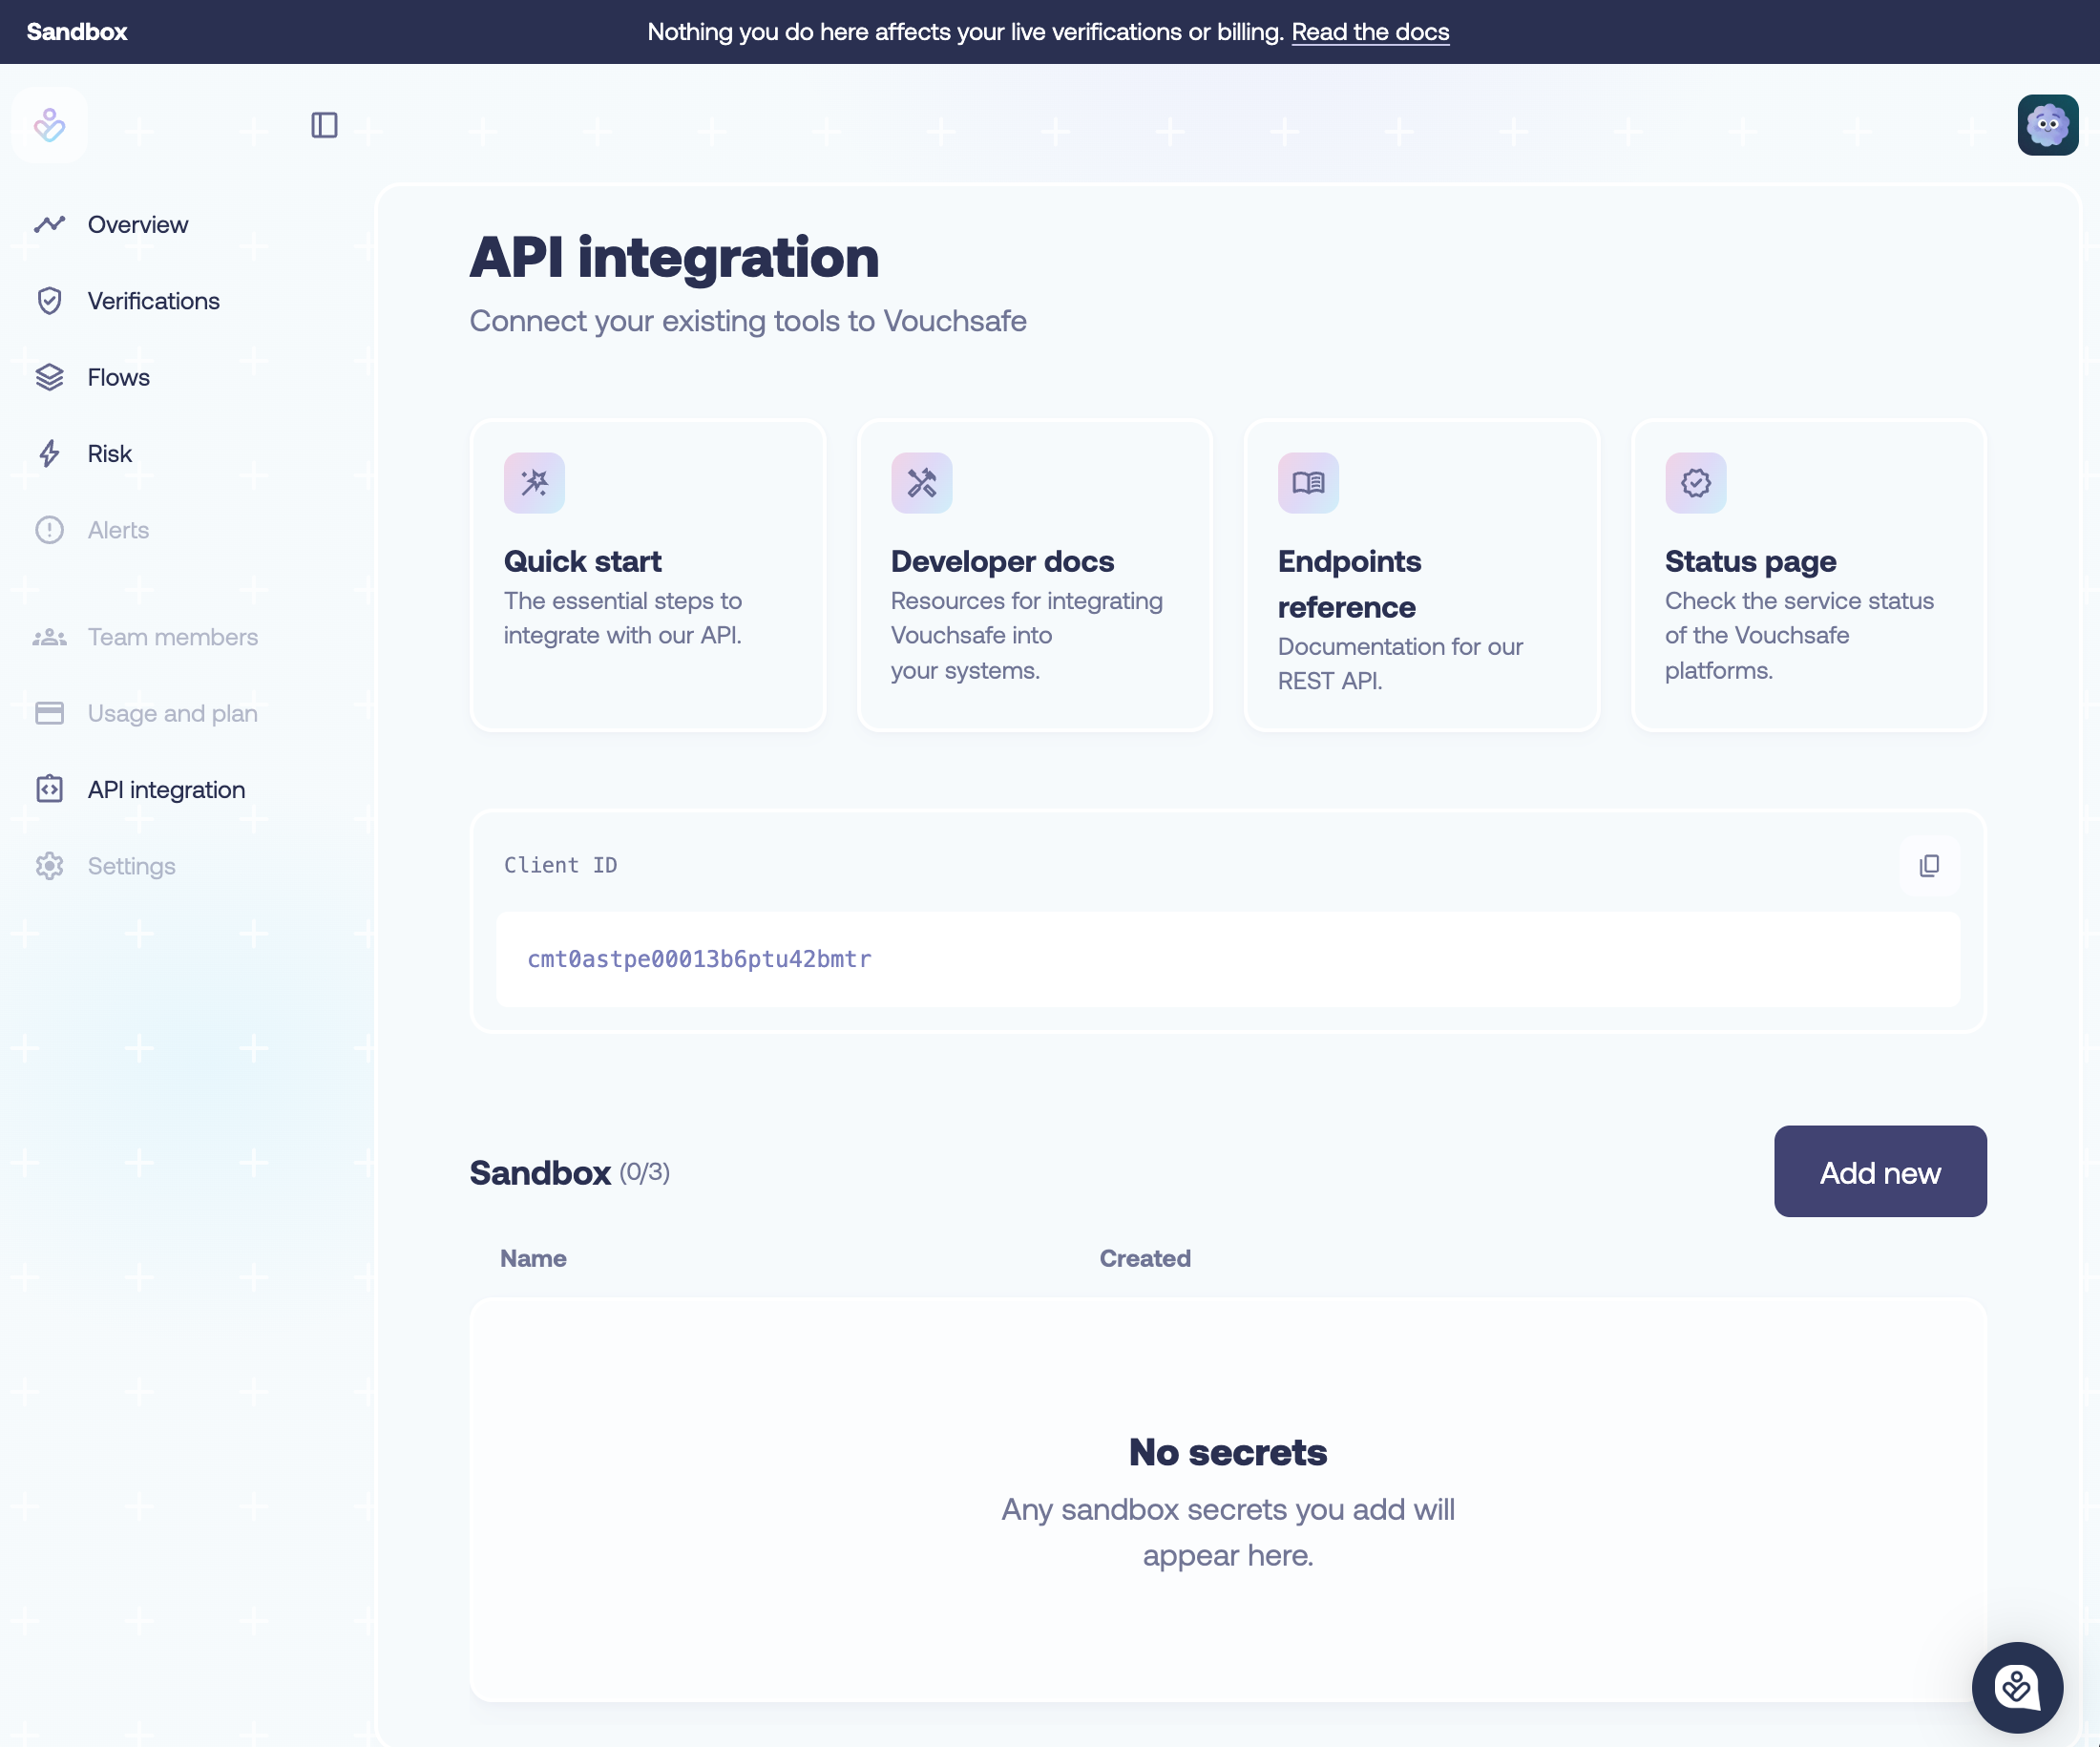The height and width of the screenshot is (1747, 2100).
Task: Click the Status page badge icon
Action: click(1695, 483)
